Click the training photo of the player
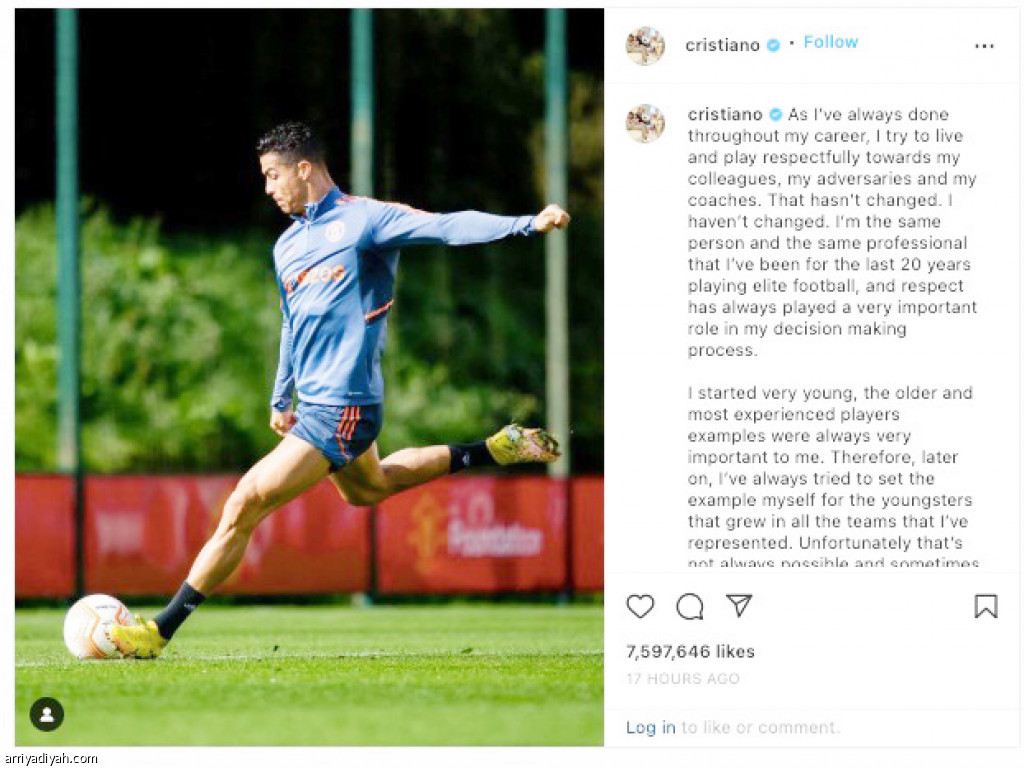 310,377
